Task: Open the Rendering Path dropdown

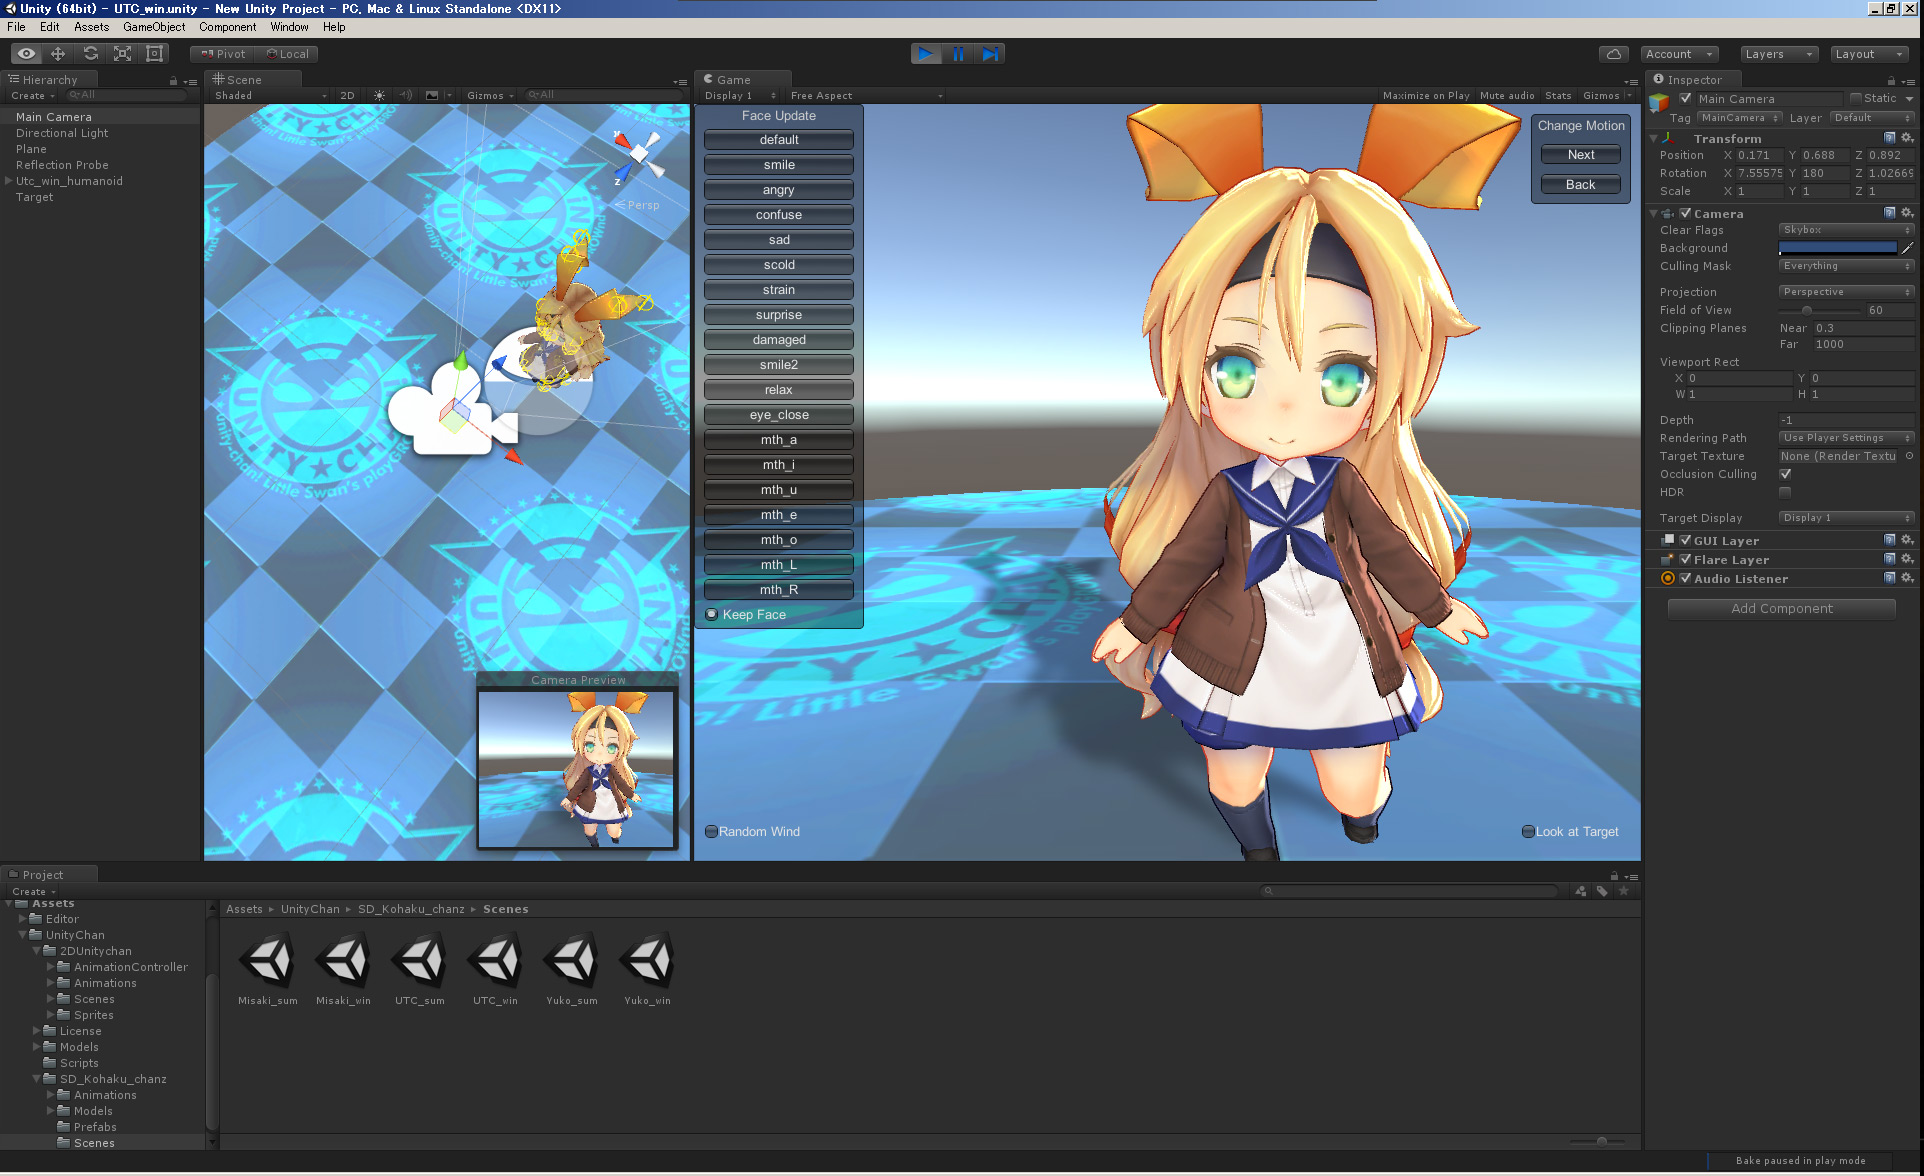Action: (1846, 438)
